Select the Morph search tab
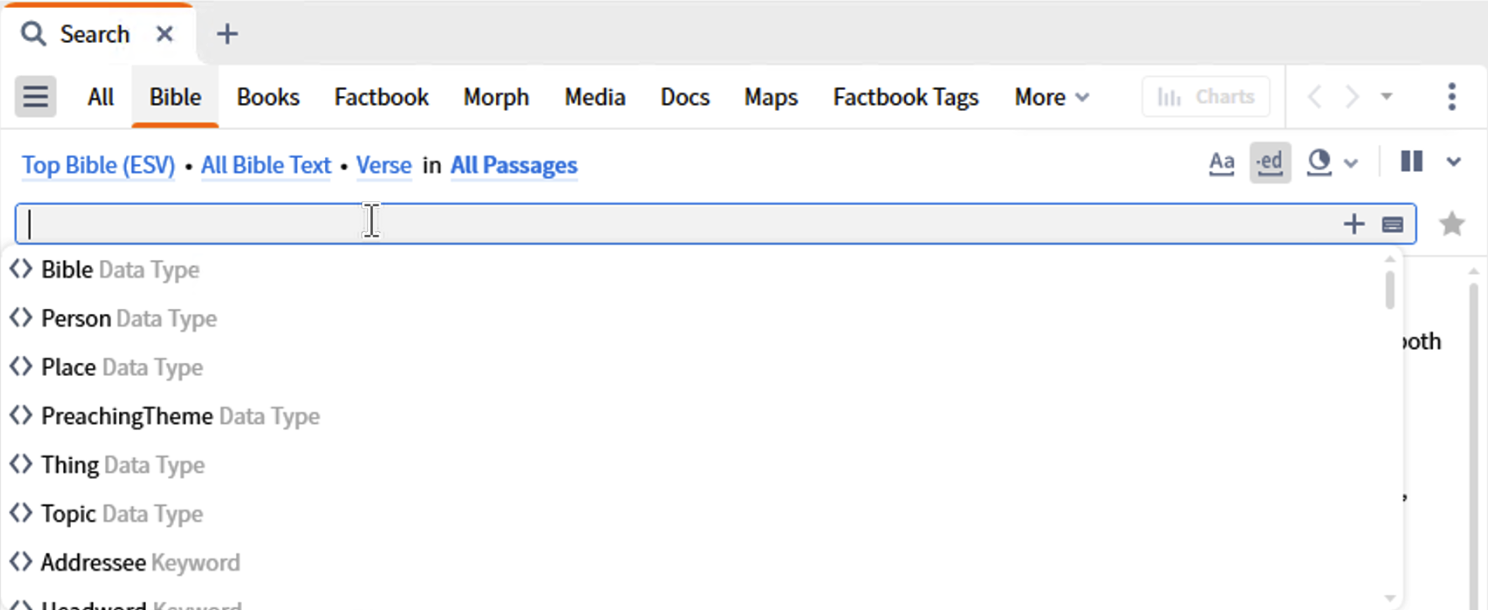Viewport: 1488px width, 610px height. (x=496, y=97)
